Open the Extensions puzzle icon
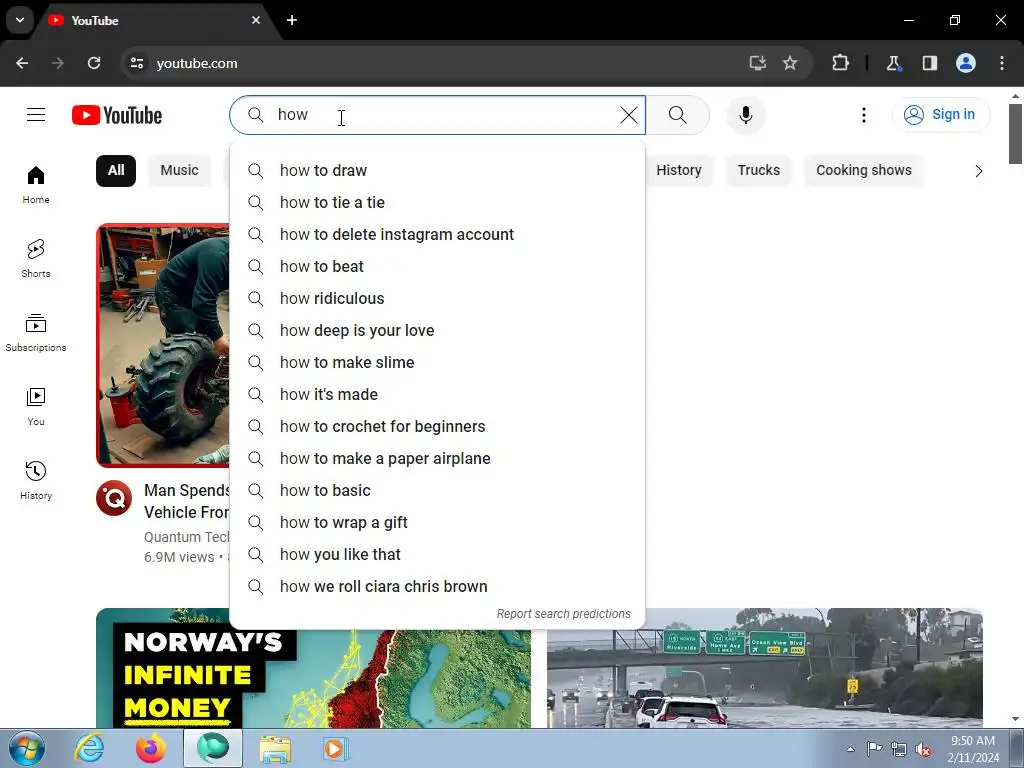 click(840, 63)
